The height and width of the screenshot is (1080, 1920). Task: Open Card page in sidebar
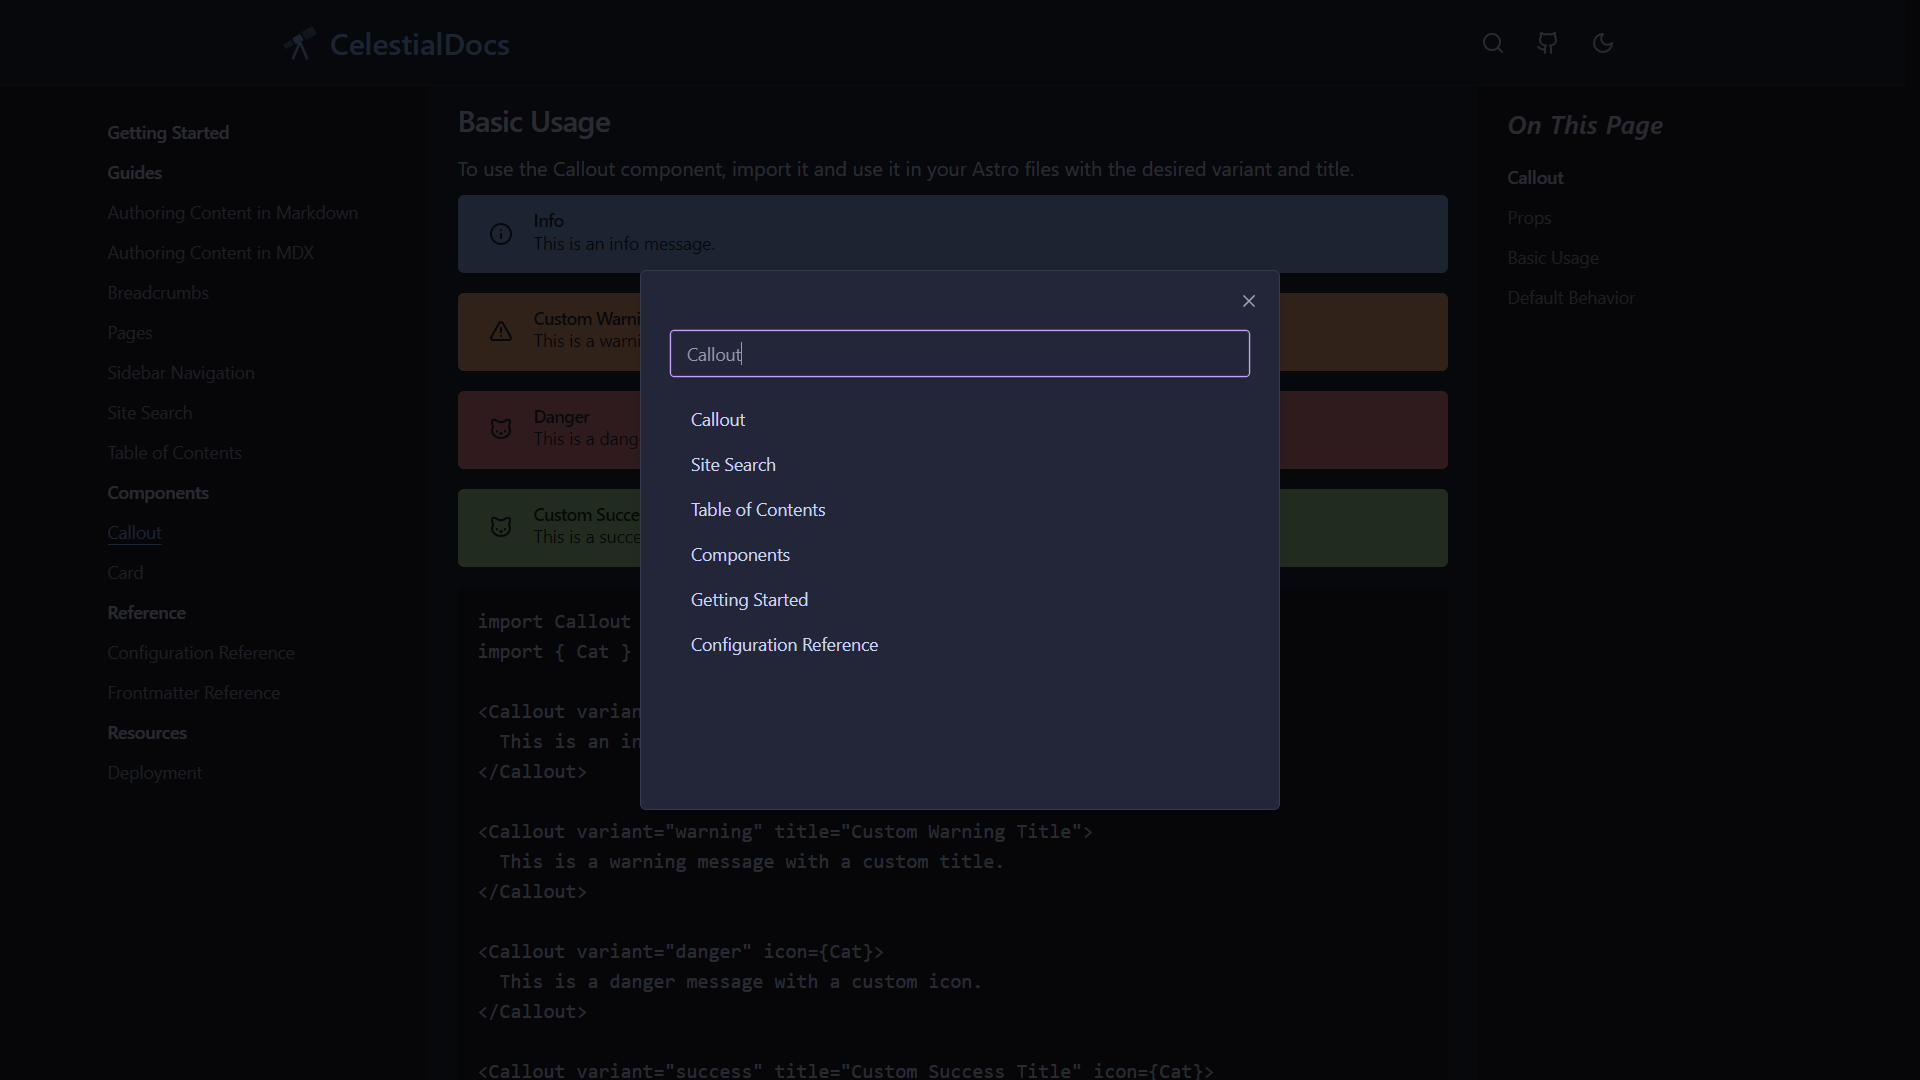(125, 573)
